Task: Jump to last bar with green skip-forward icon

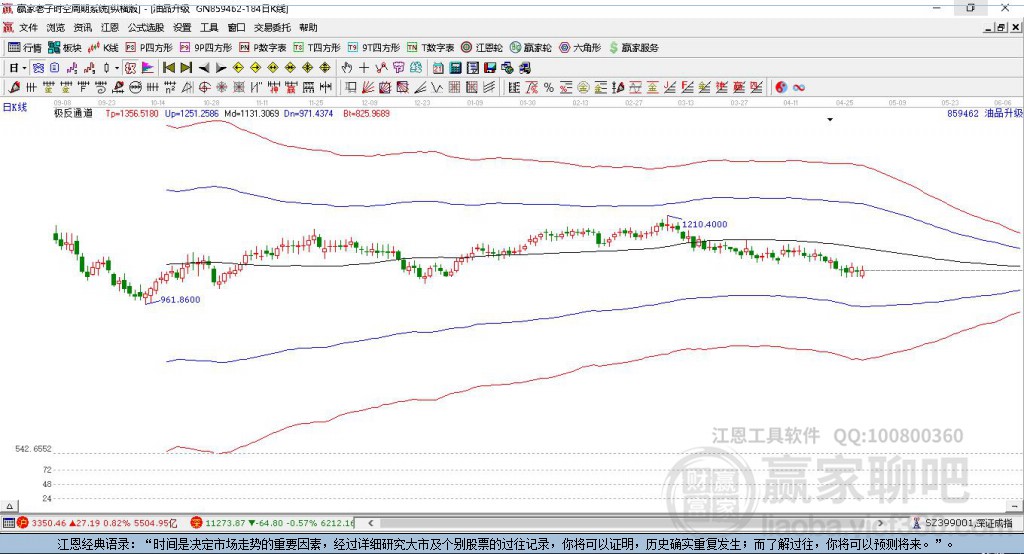Action: pyautogui.click(x=186, y=68)
